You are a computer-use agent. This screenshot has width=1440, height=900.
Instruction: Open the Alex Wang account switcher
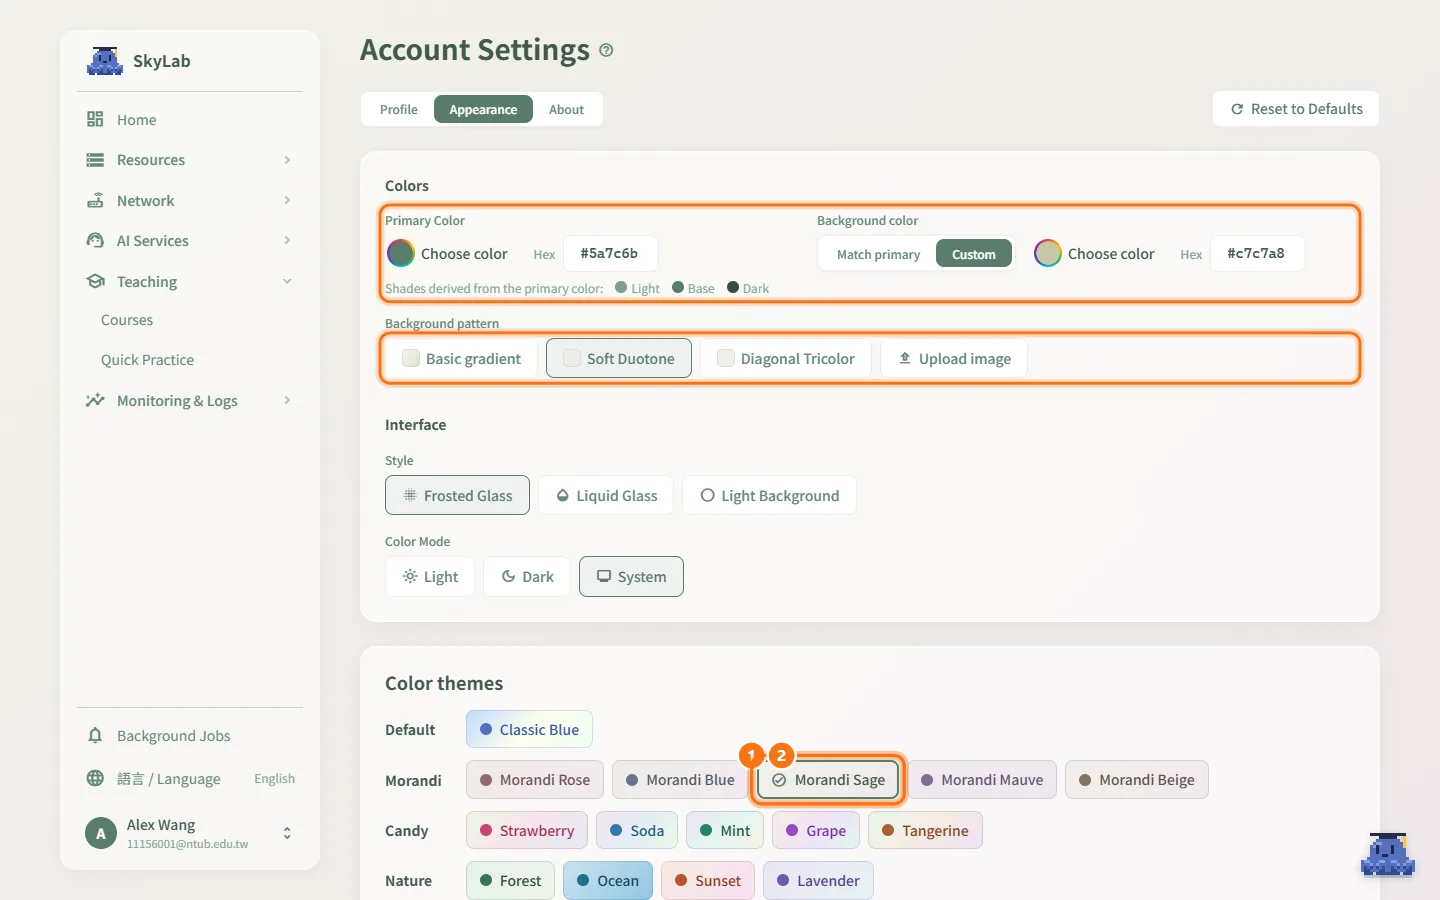190,833
